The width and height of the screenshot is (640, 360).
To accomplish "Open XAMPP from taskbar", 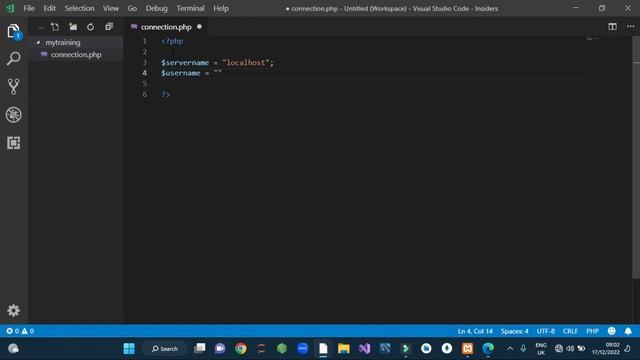I will coord(467,349).
